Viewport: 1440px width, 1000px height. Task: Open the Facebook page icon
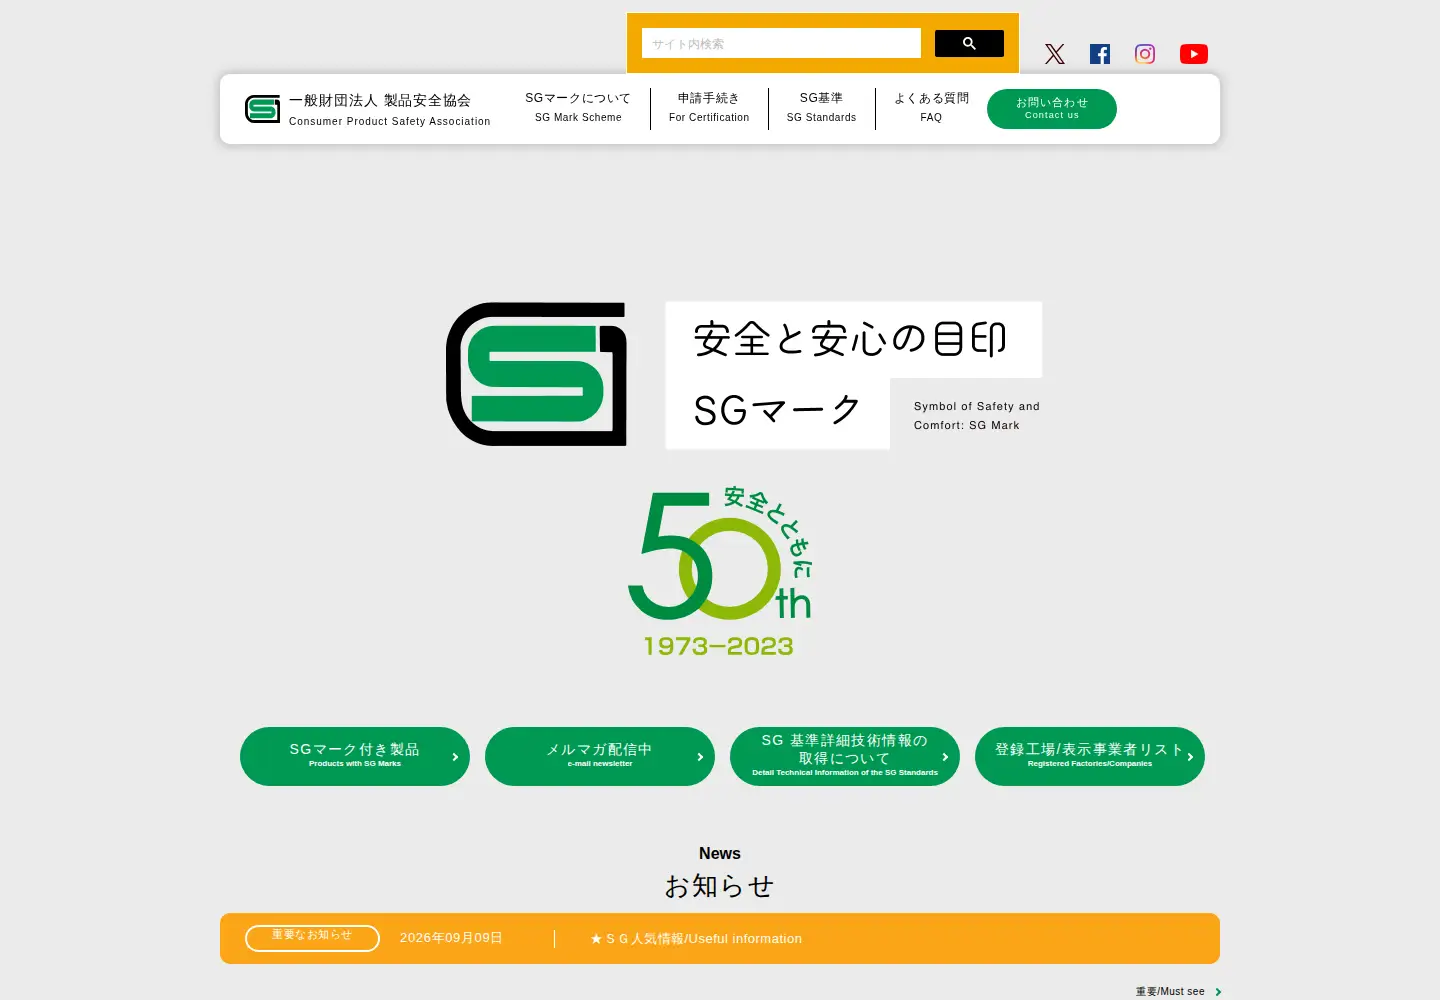(1100, 54)
